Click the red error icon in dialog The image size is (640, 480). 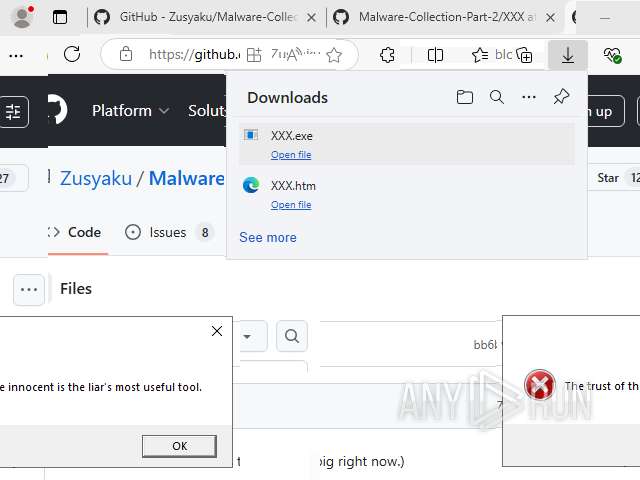click(x=540, y=385)
